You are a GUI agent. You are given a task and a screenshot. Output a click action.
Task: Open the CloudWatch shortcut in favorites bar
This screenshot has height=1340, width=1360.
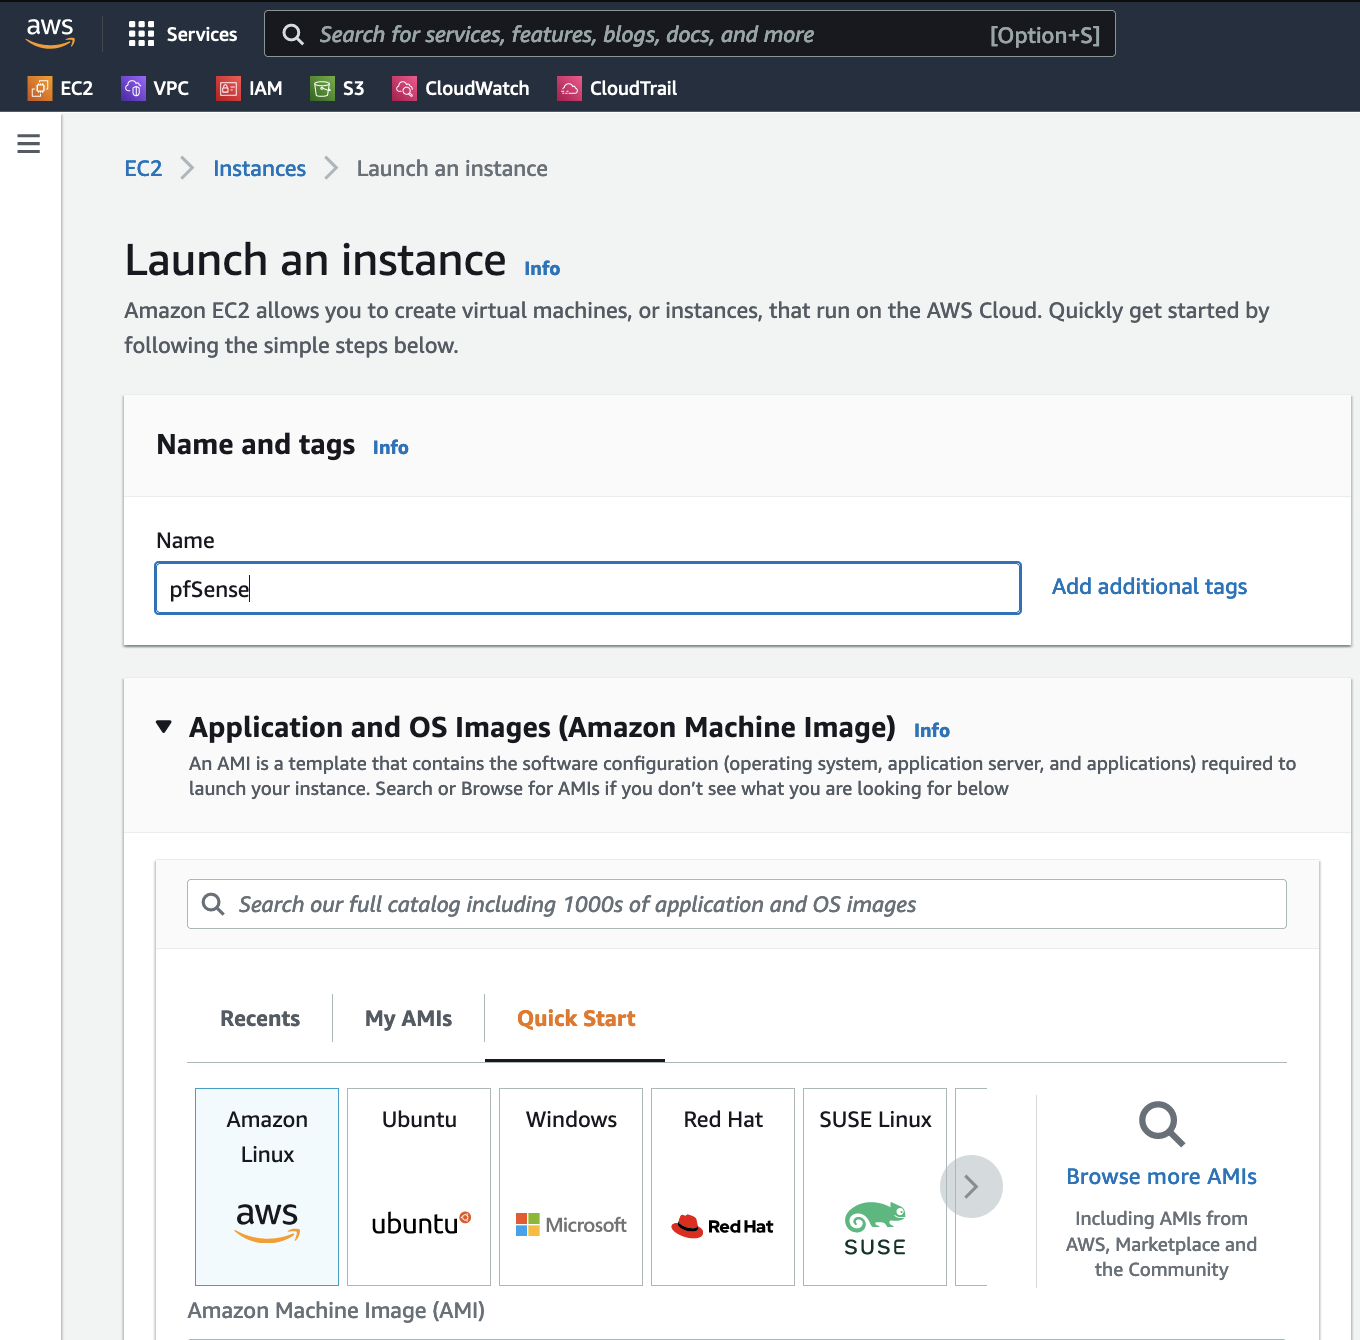coord(461,88)
